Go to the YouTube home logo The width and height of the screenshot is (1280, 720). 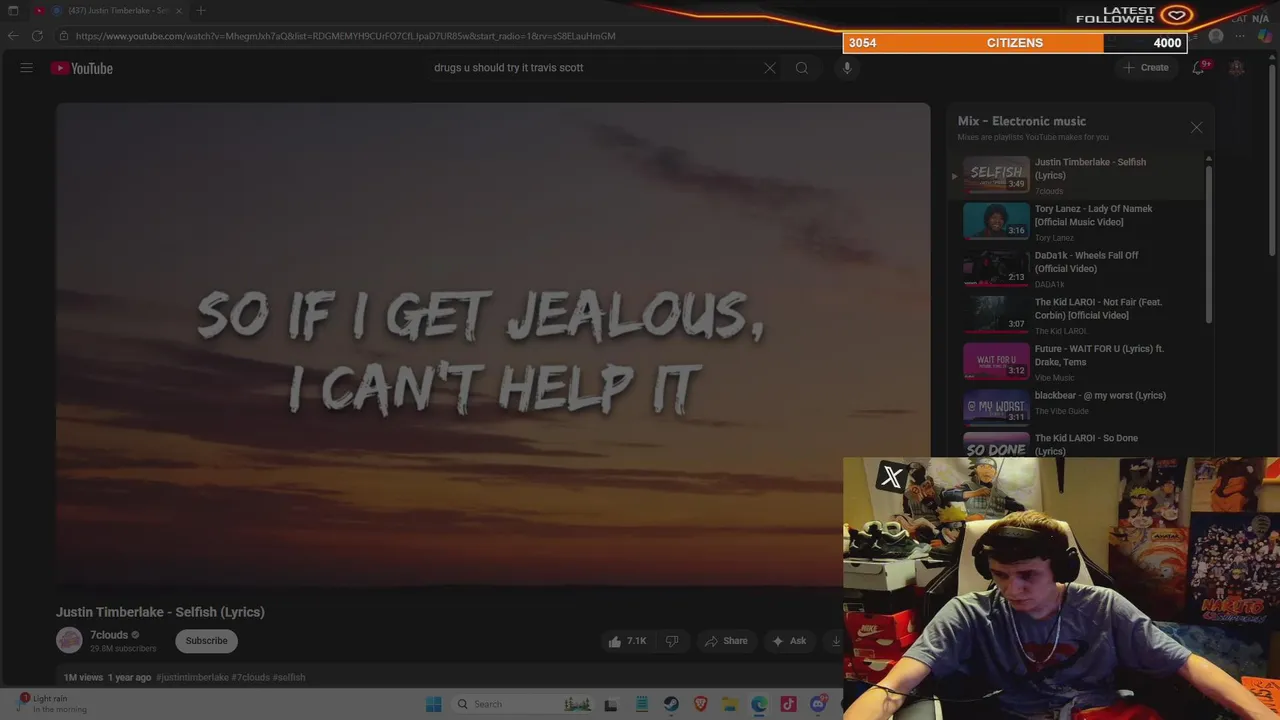point(82,68)
